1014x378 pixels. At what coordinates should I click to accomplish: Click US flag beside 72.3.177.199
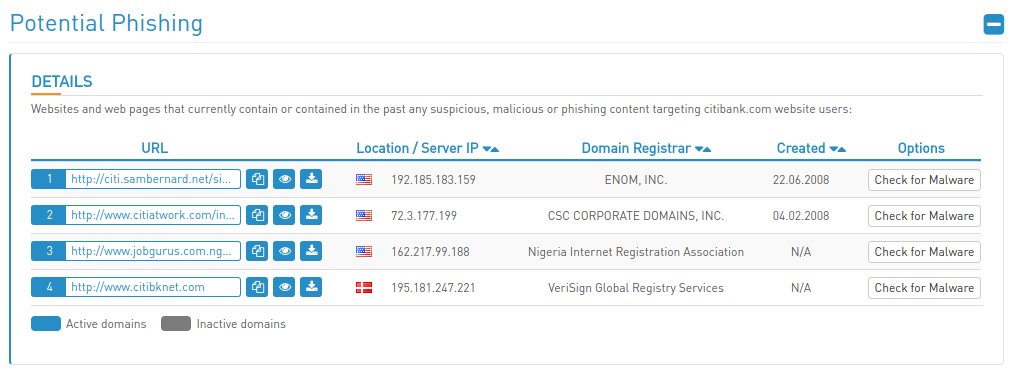[x=364, y=215]
